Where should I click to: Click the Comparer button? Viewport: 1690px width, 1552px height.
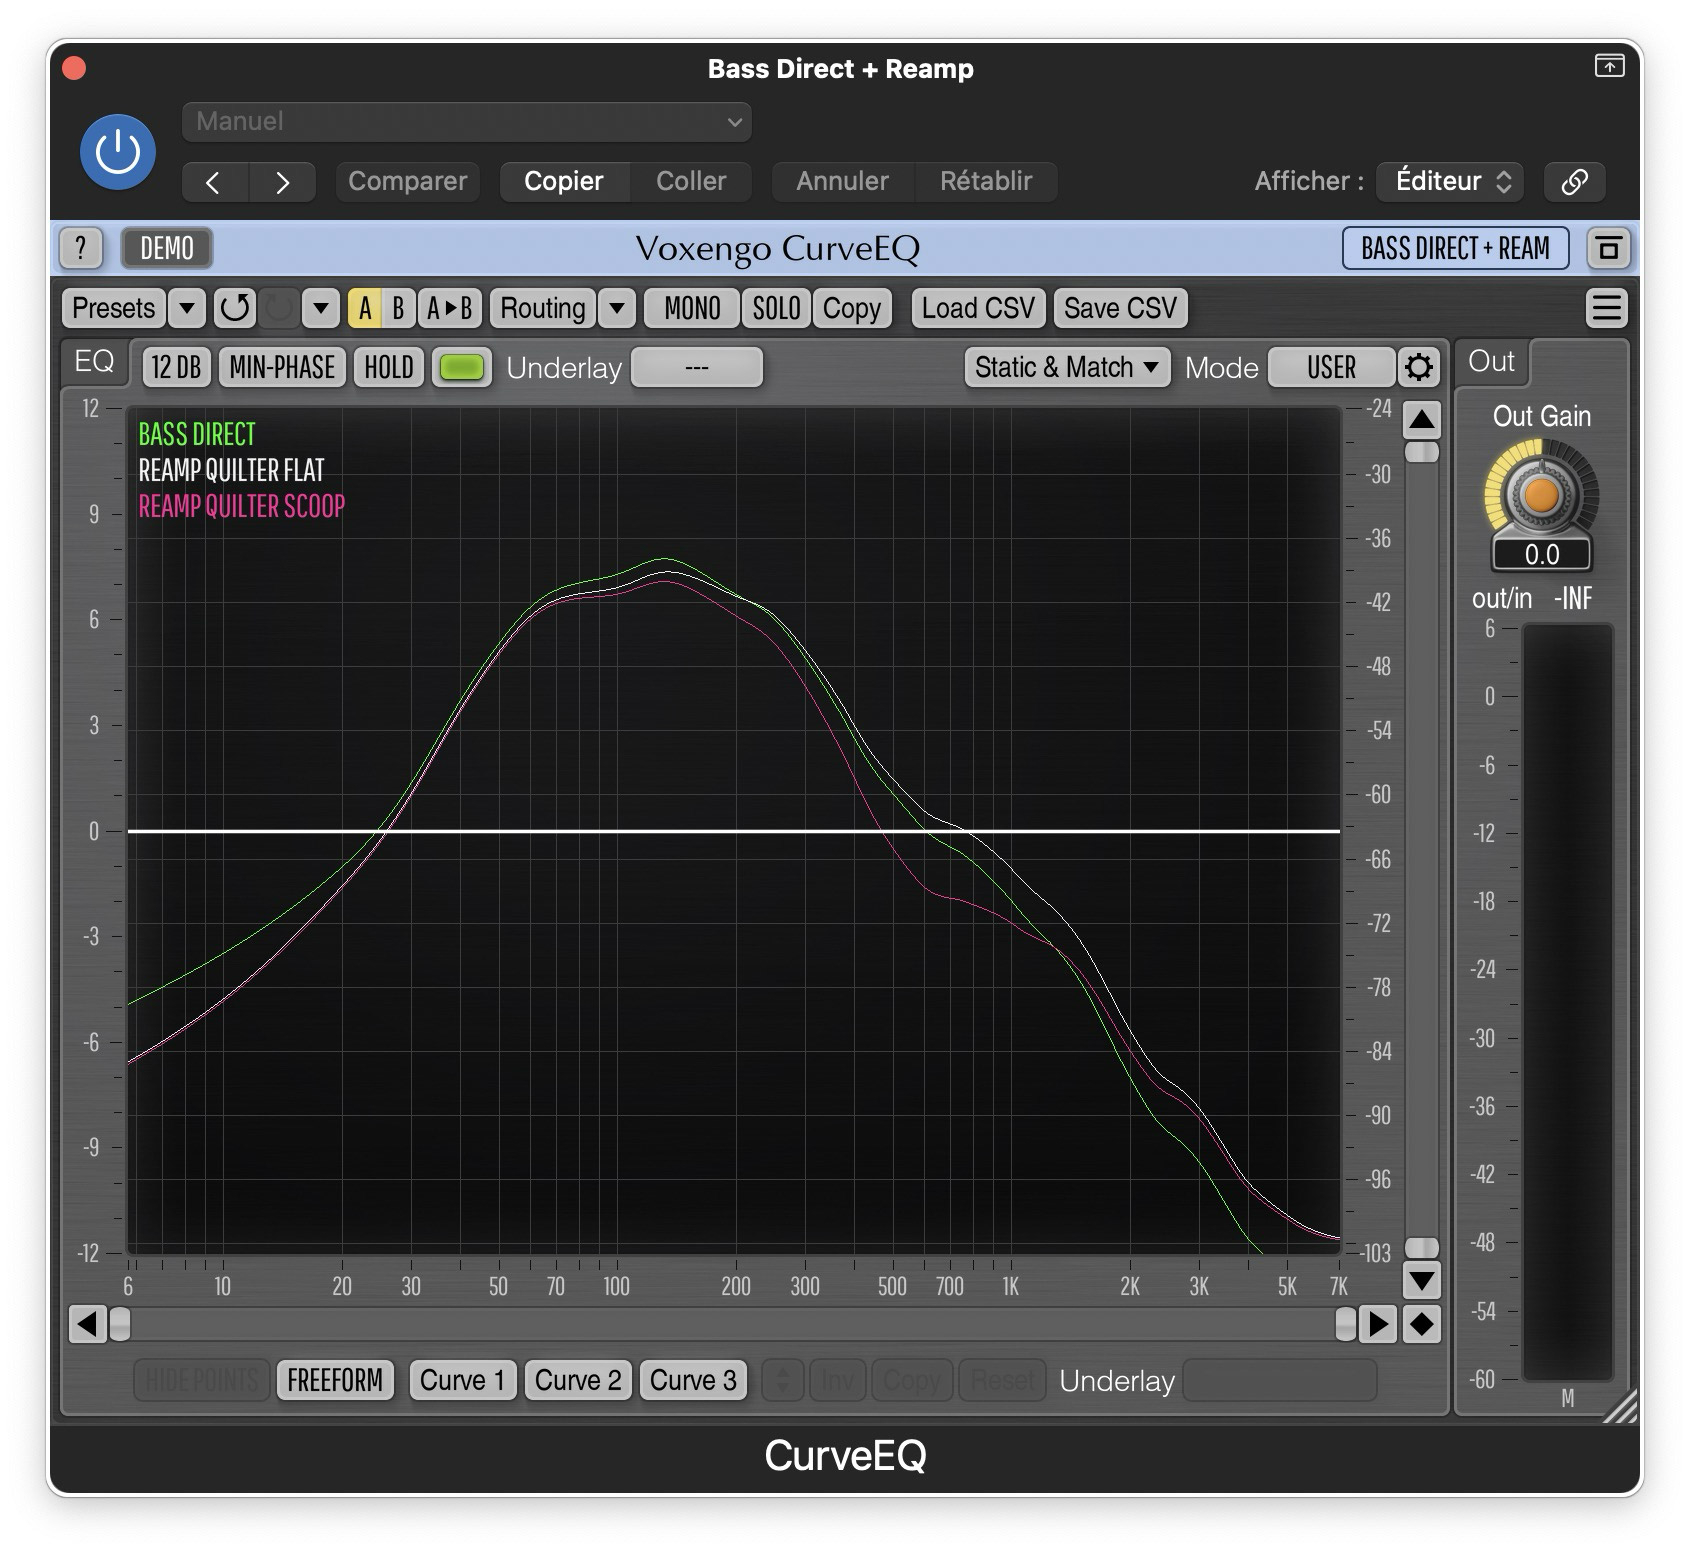[x=407, y=182]
